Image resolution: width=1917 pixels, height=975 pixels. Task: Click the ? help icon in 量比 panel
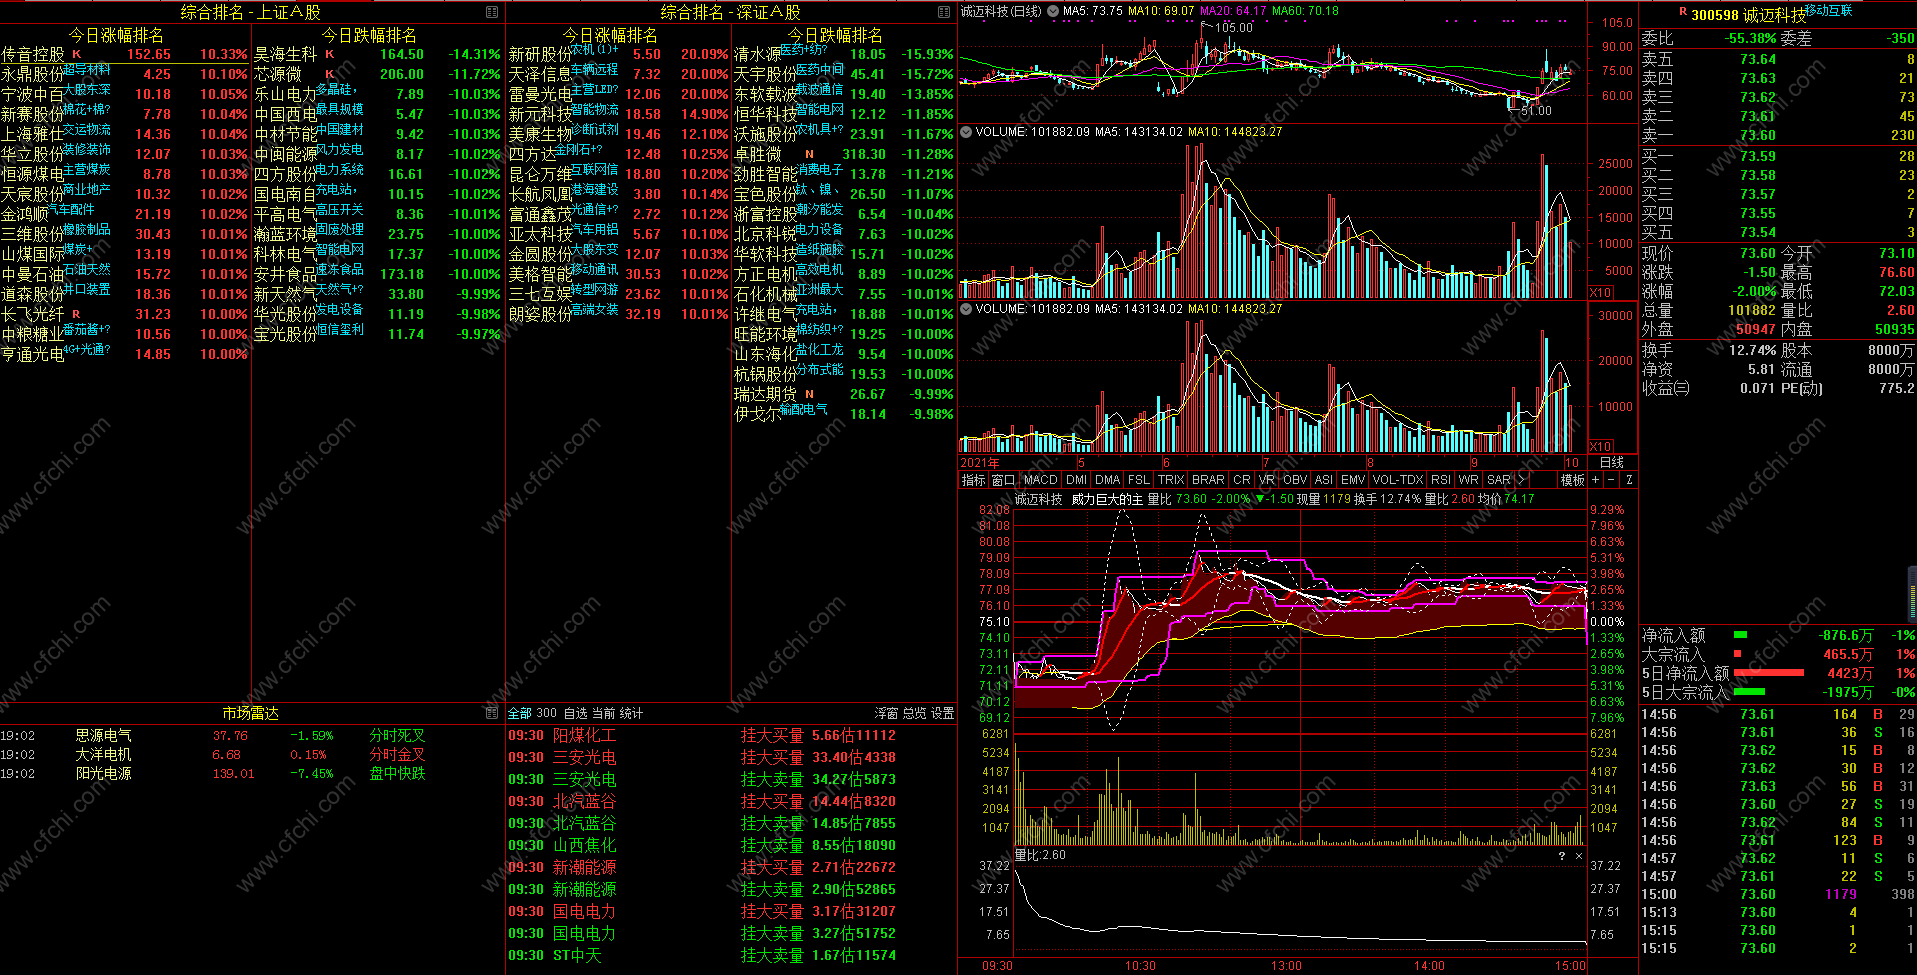point(1562,856)
